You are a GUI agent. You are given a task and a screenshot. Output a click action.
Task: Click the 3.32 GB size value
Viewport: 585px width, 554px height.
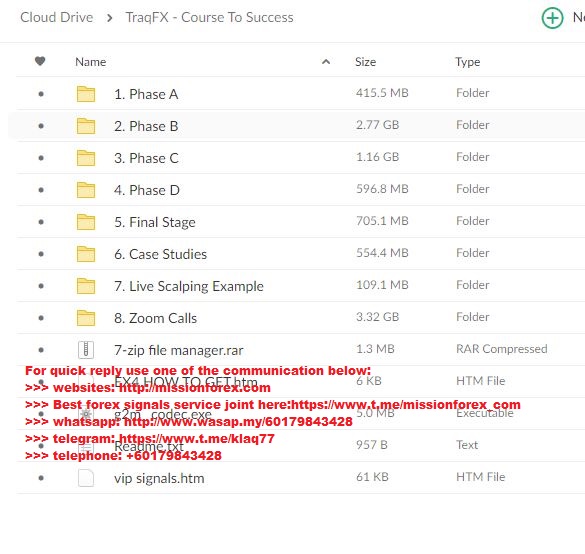(377, 317)
